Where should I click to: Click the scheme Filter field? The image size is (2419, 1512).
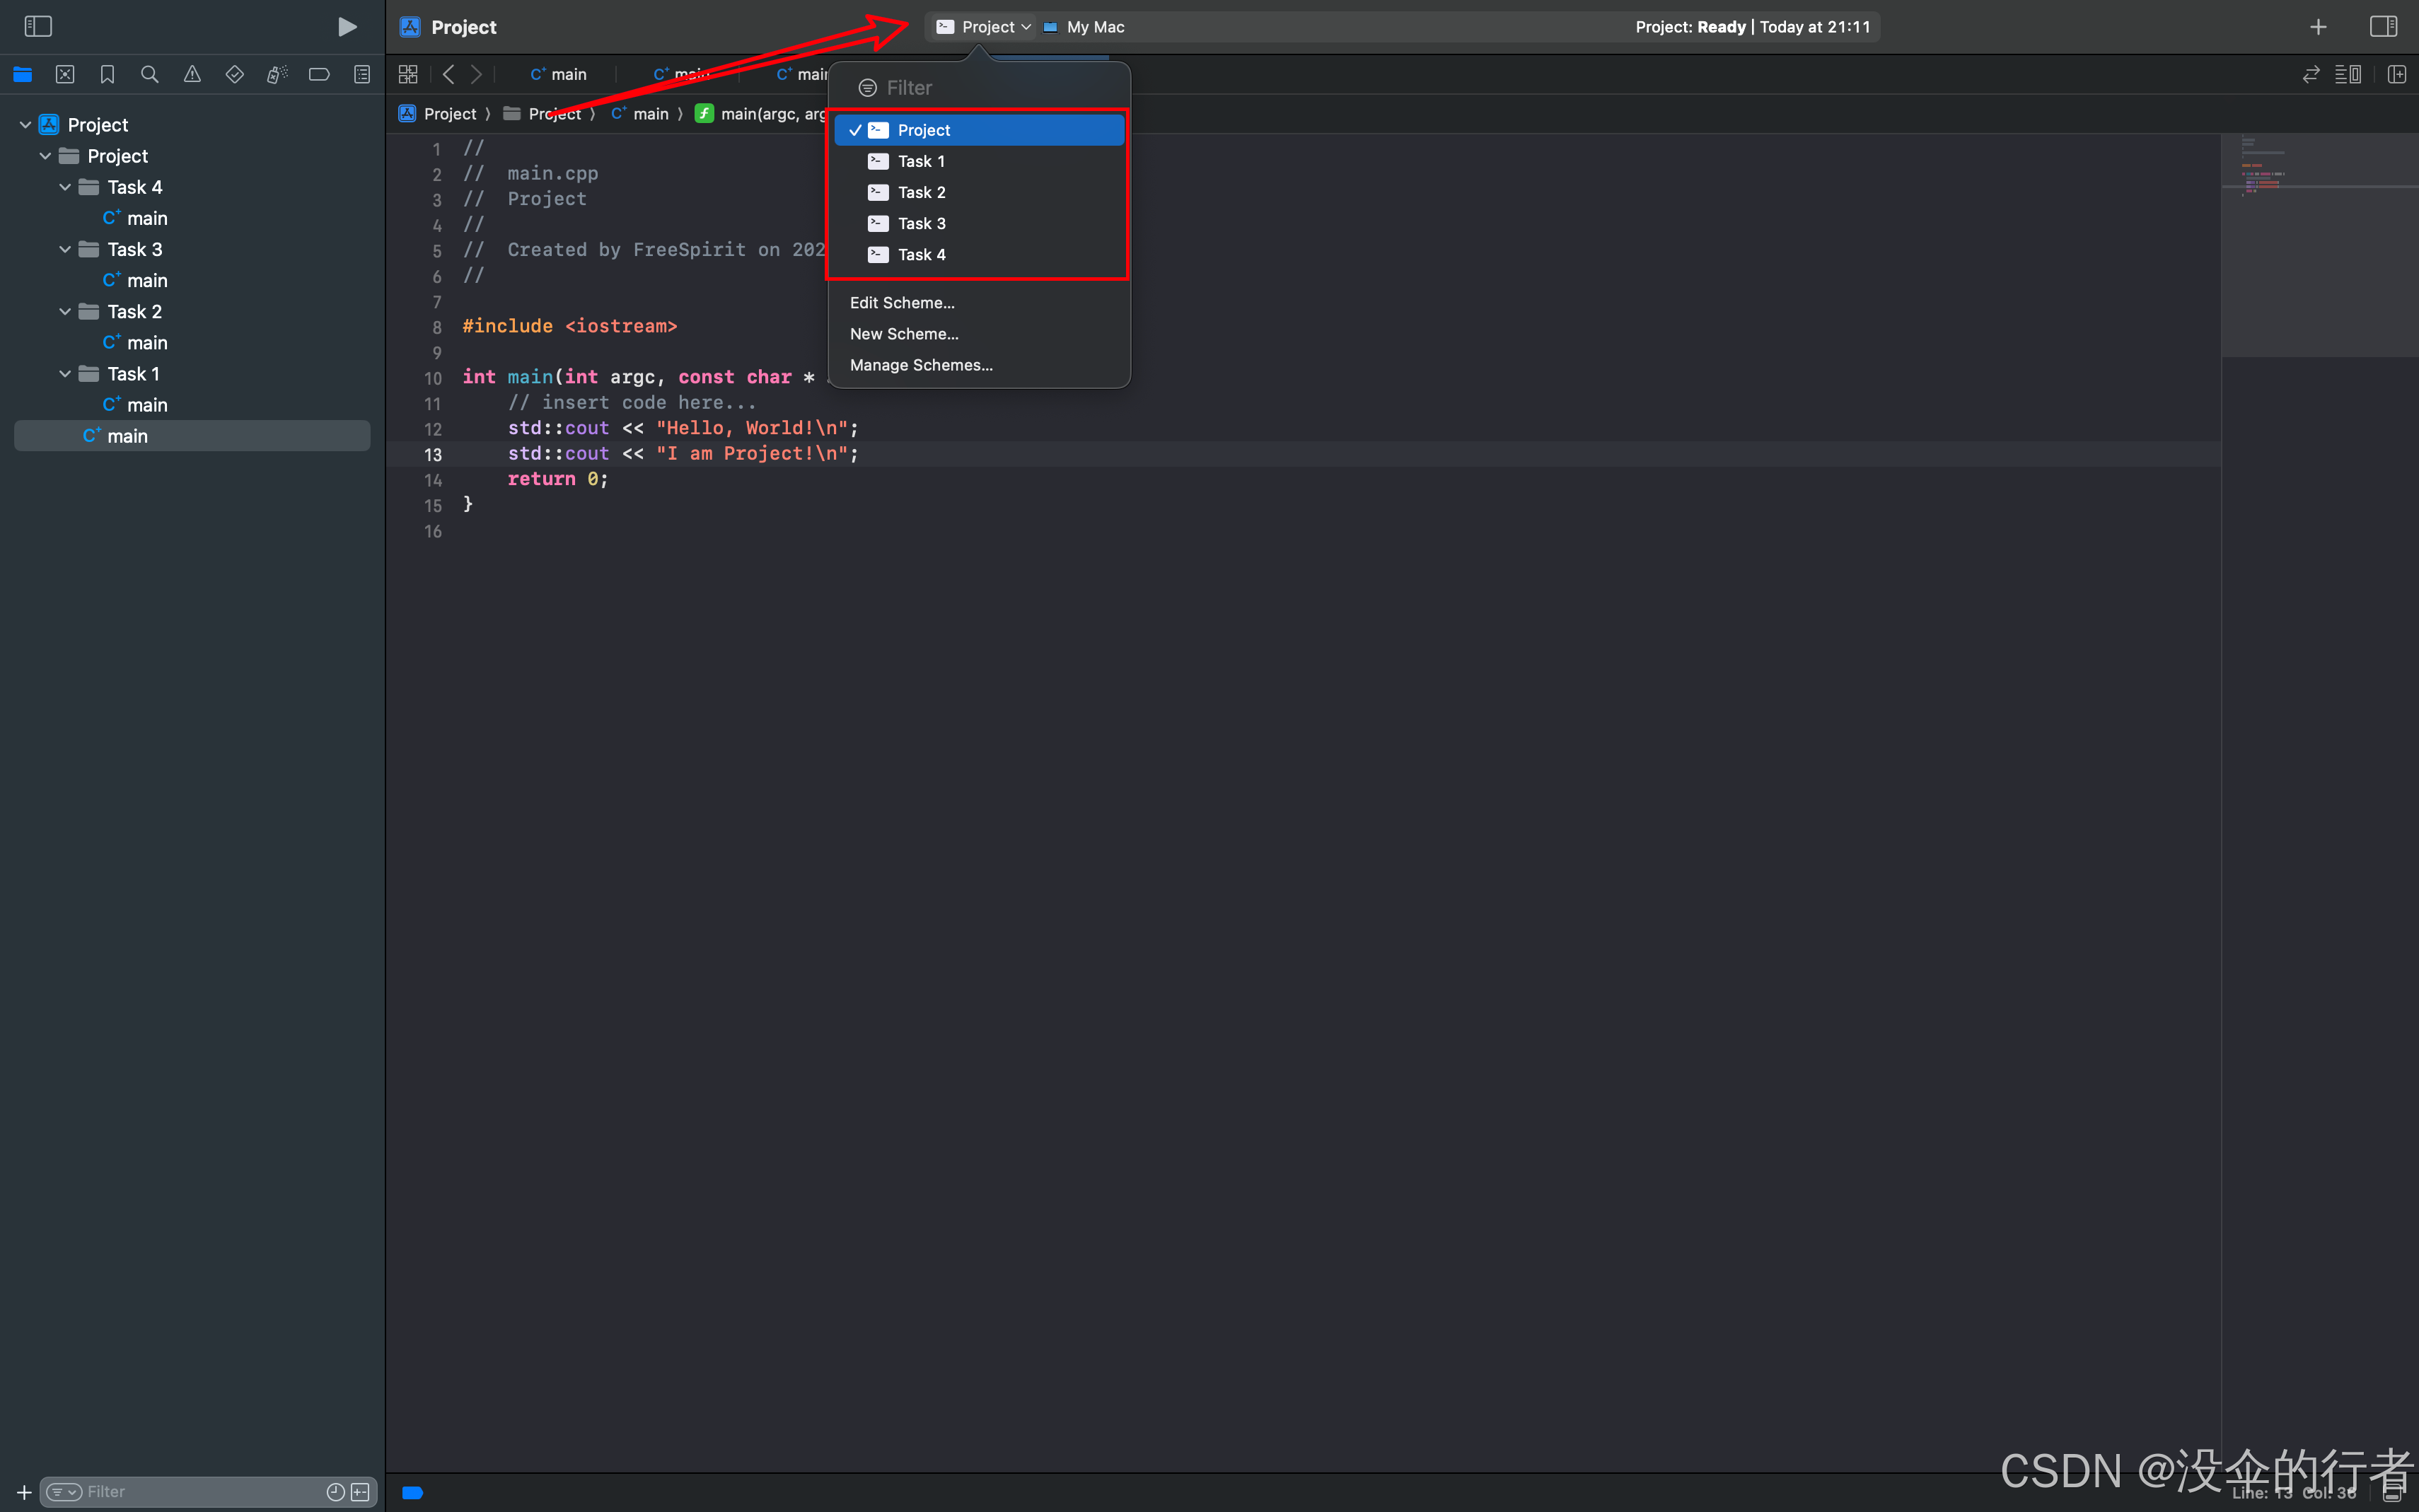tap(980, 88)
